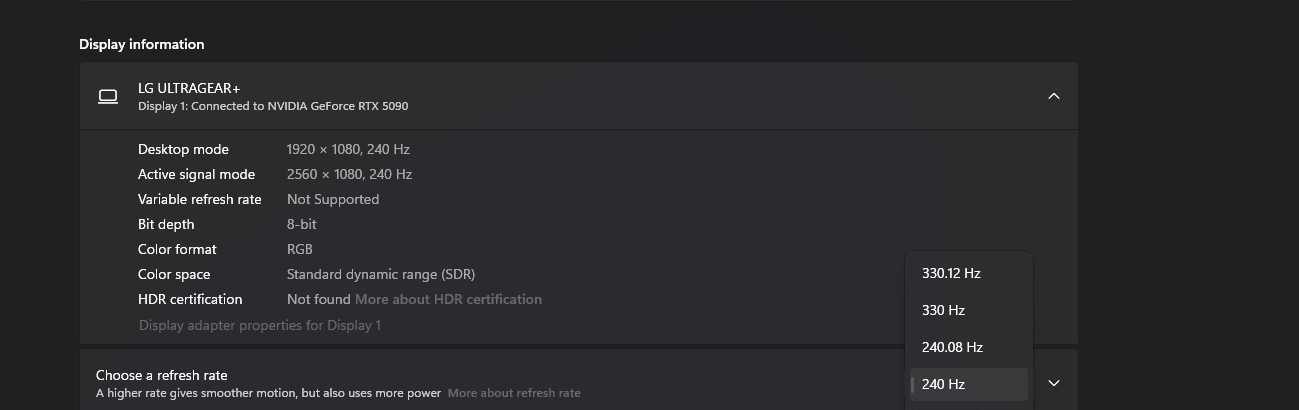
Task: Open the More about HDR certification link
Action: pos(448,299)
